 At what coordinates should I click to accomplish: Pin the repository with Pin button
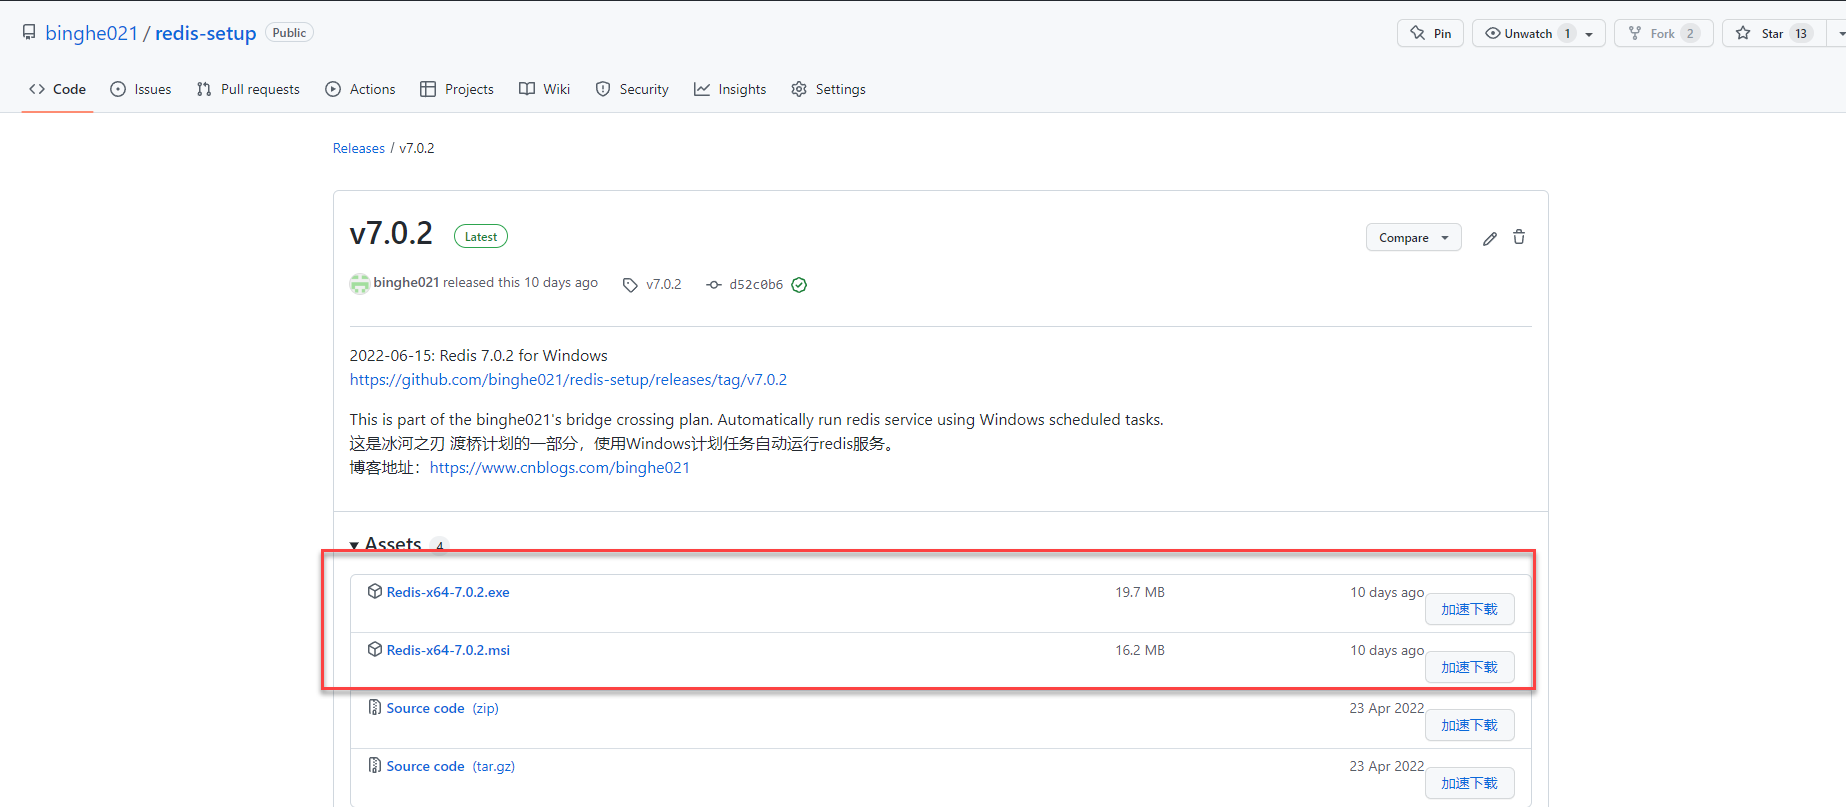(x=1430, y=33)
